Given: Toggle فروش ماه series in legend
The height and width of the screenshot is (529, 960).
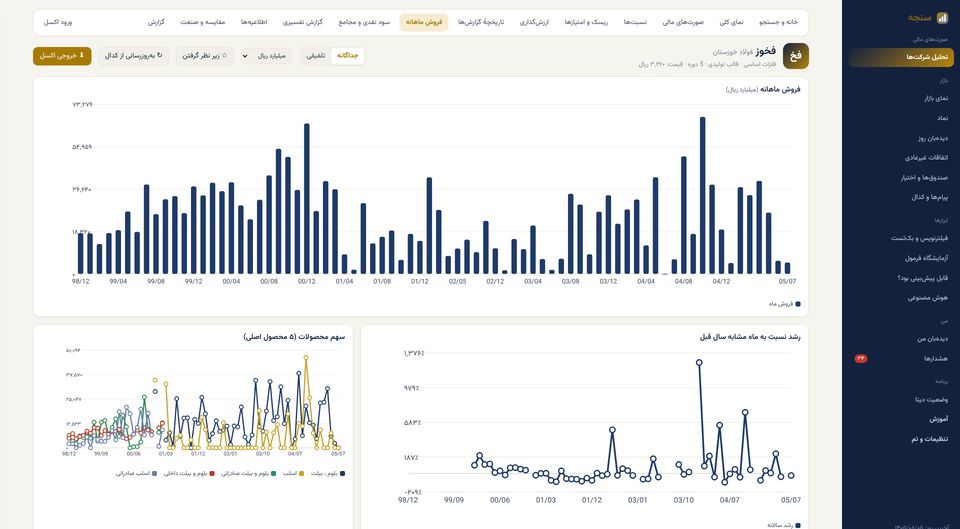Looking at the screenshot, I should (784, 304).
